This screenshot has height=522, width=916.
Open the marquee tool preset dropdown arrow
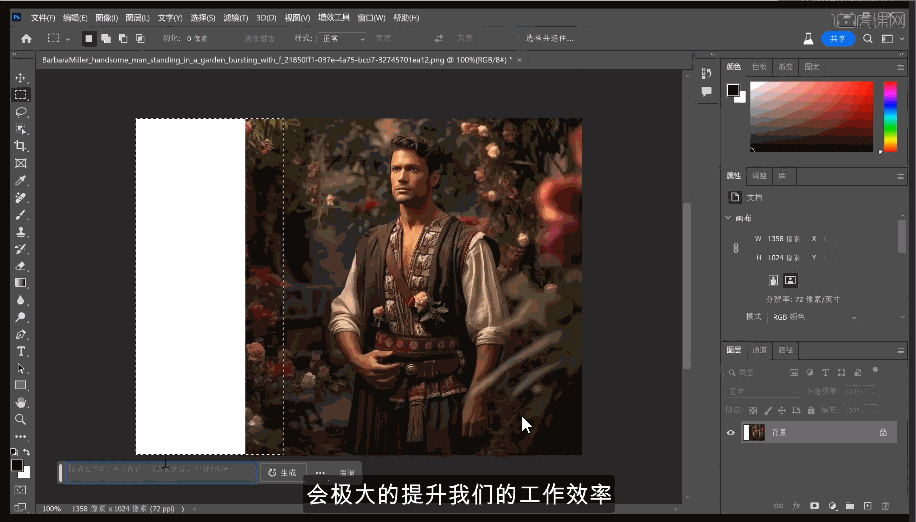point(68,39)
